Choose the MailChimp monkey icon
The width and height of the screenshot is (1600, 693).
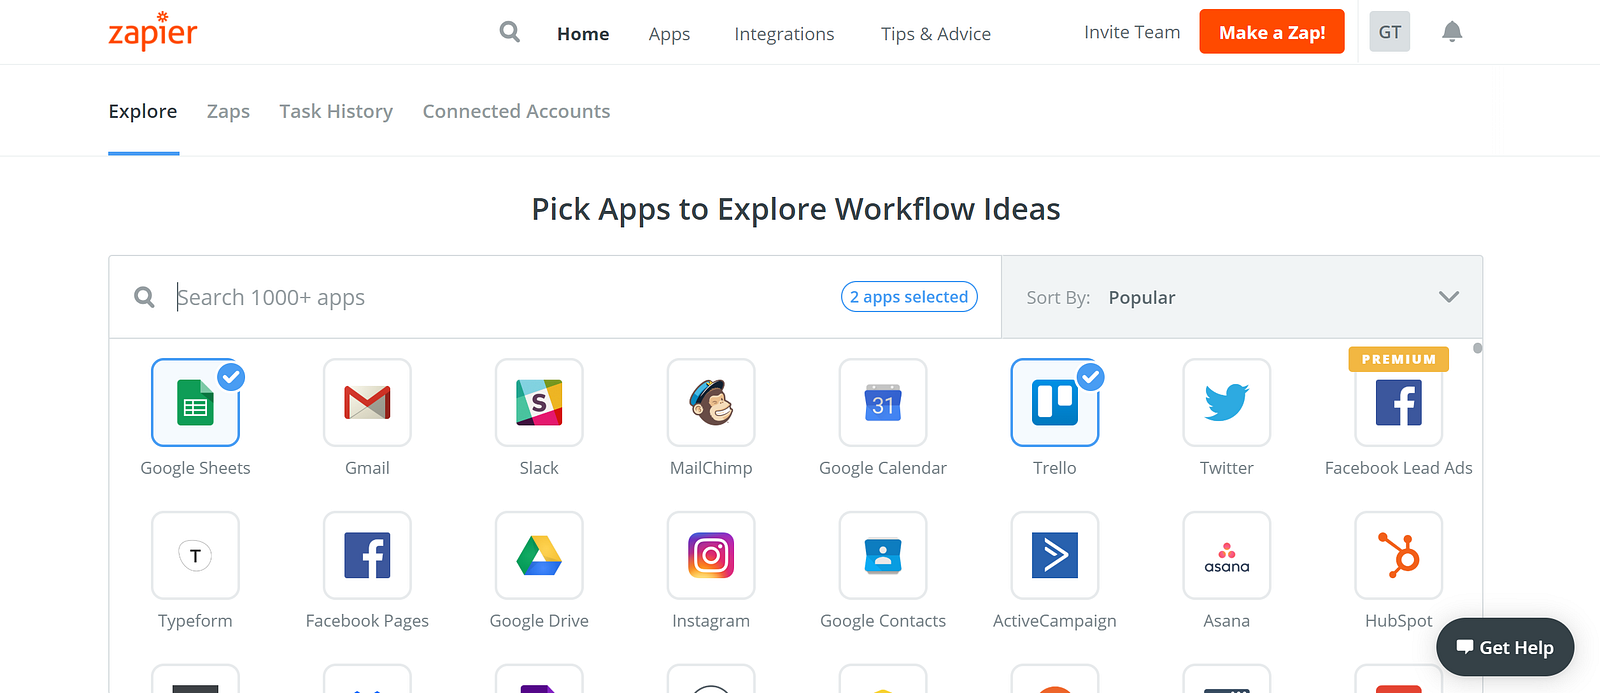[x=711, y=402]
